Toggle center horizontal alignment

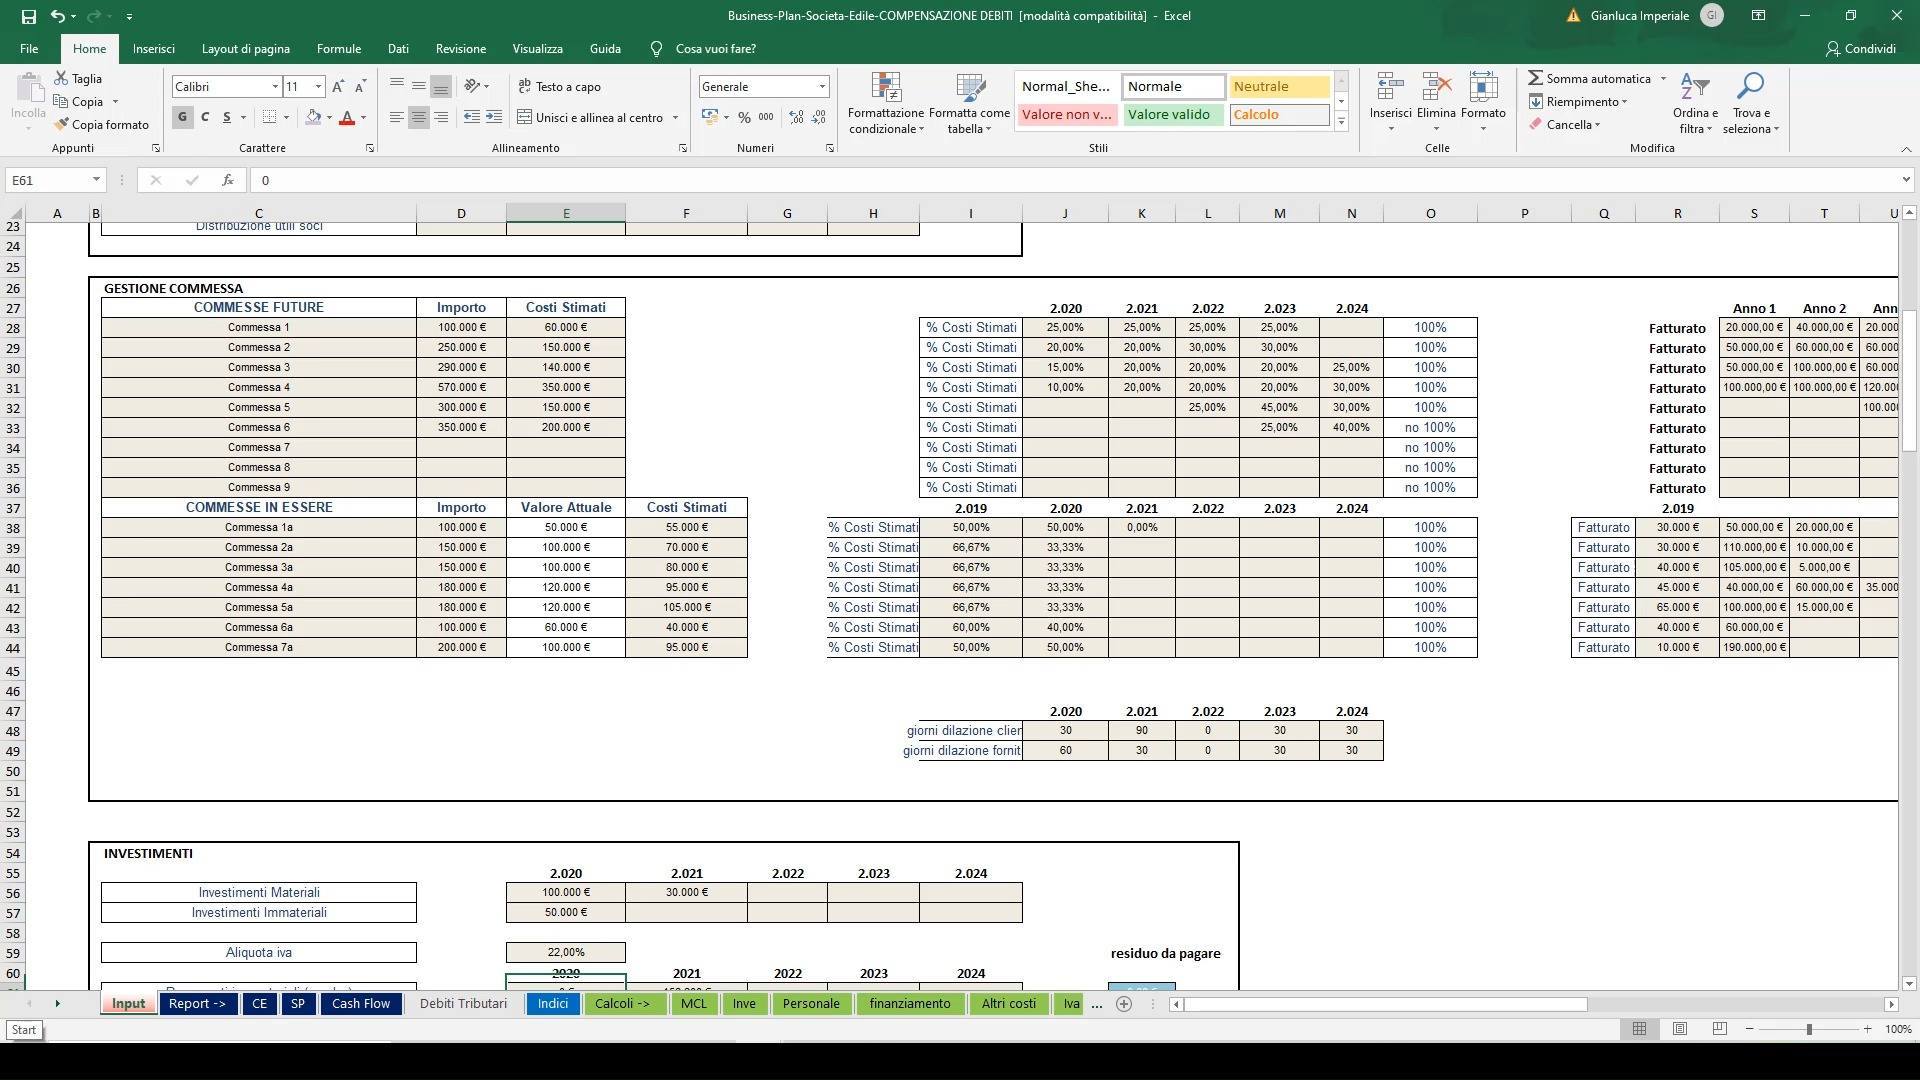click(419, 118)
